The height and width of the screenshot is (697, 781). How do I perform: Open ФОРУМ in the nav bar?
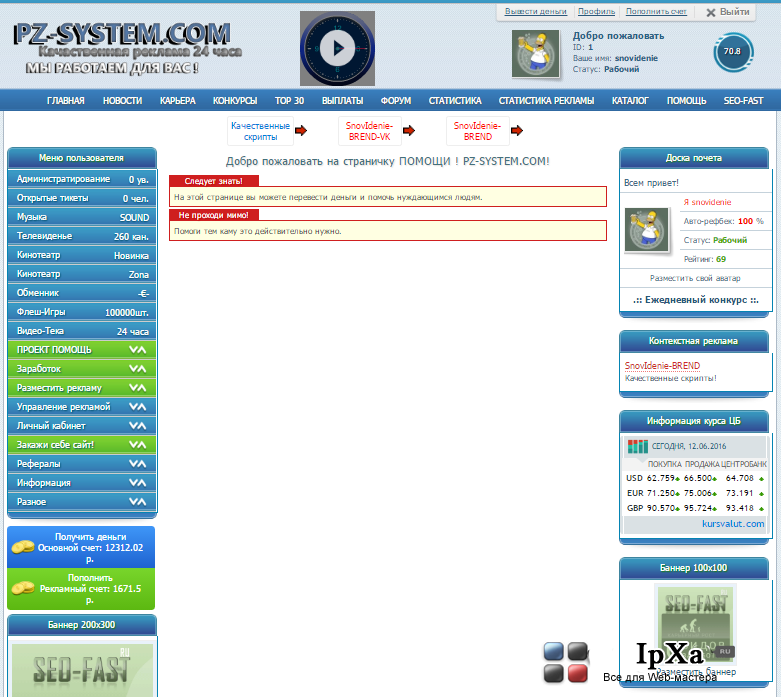tap(396, 101)
